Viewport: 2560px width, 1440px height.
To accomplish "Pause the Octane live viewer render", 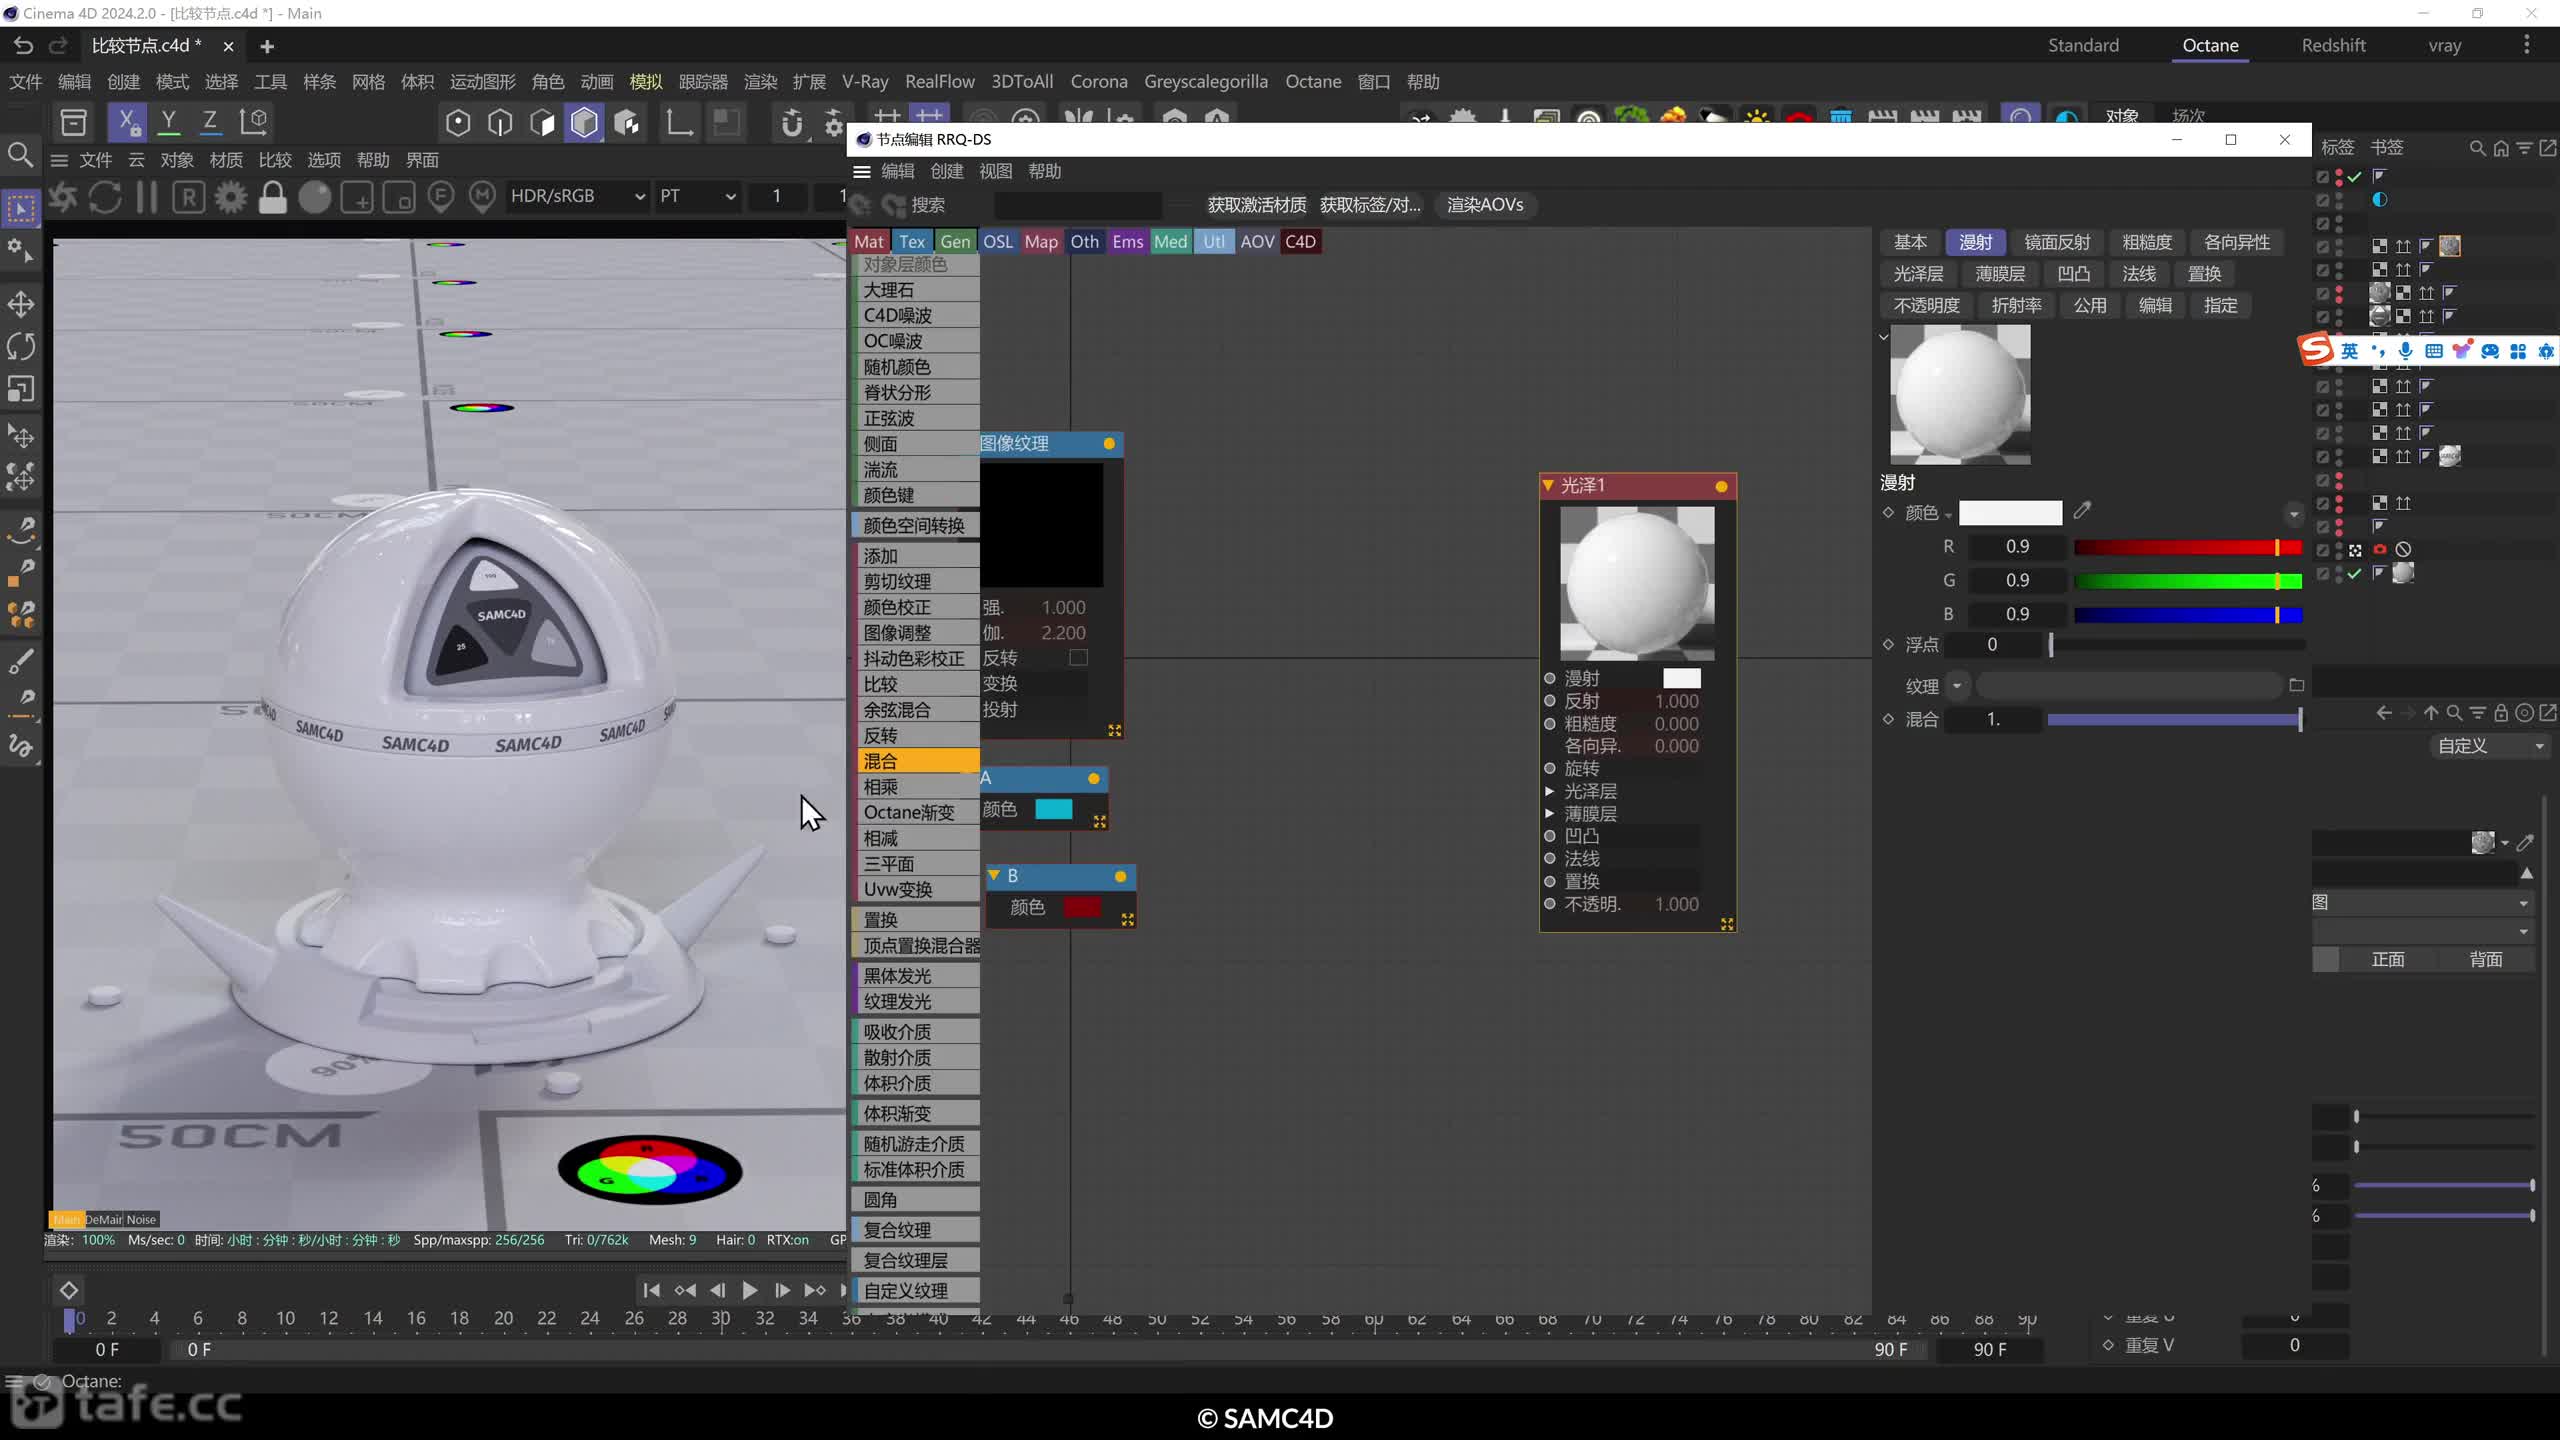I will pos(146,197).
